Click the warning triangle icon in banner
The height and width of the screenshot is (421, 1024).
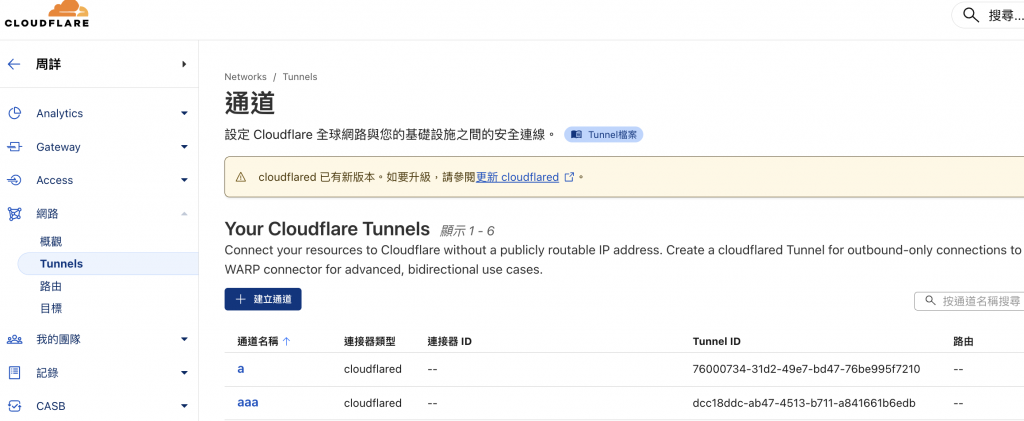click(241, 177)
